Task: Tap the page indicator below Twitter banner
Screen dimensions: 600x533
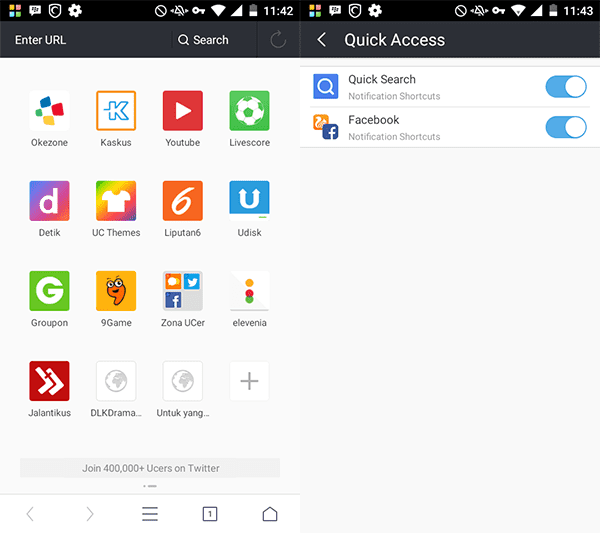Action: pos(150,486)
